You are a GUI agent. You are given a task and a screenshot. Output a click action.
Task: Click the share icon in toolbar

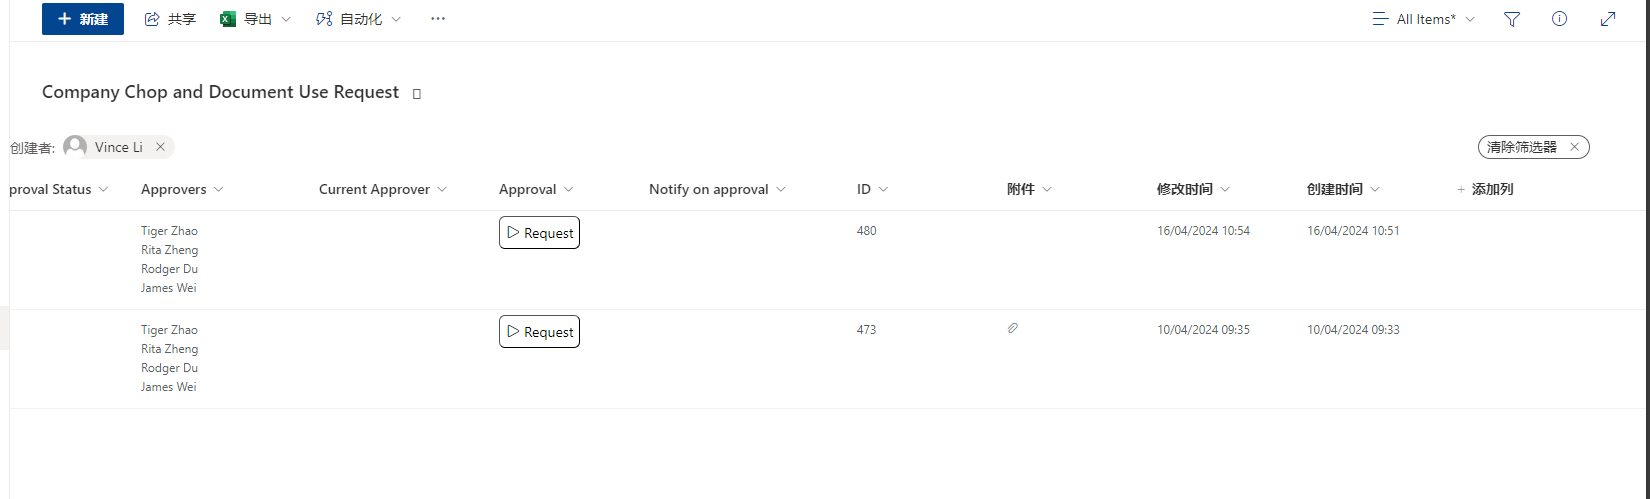(x=152, y=19)
